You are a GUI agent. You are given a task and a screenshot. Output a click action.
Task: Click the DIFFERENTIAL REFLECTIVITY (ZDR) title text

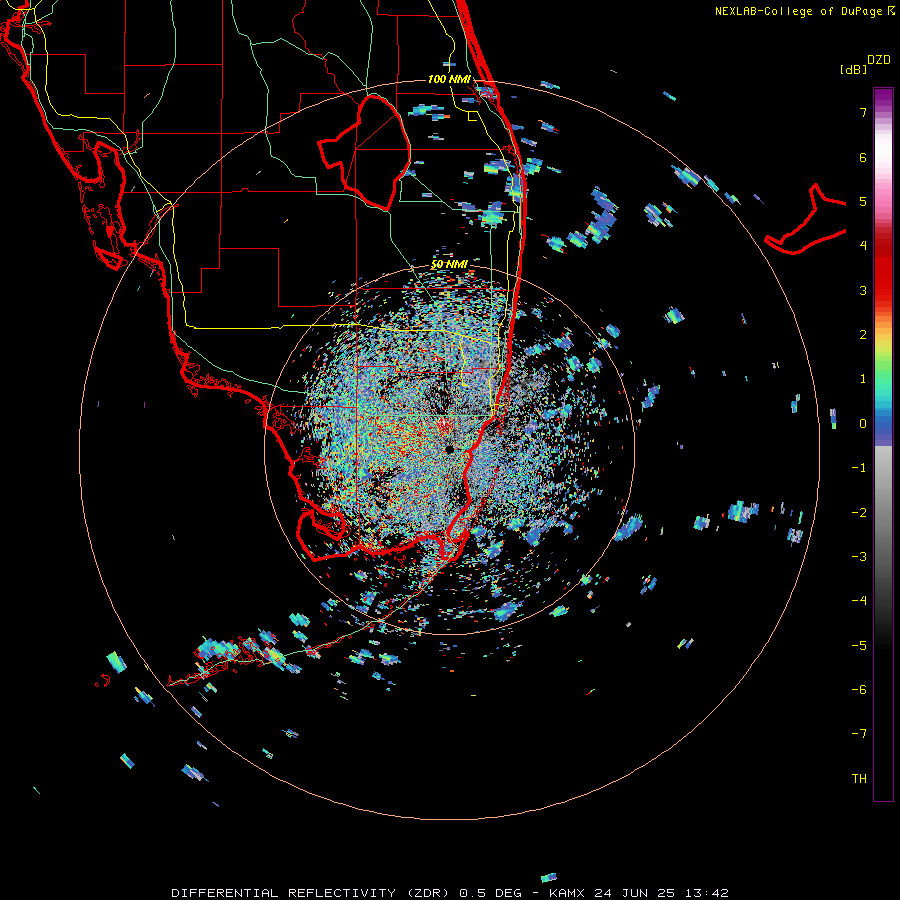pos(311,893)
